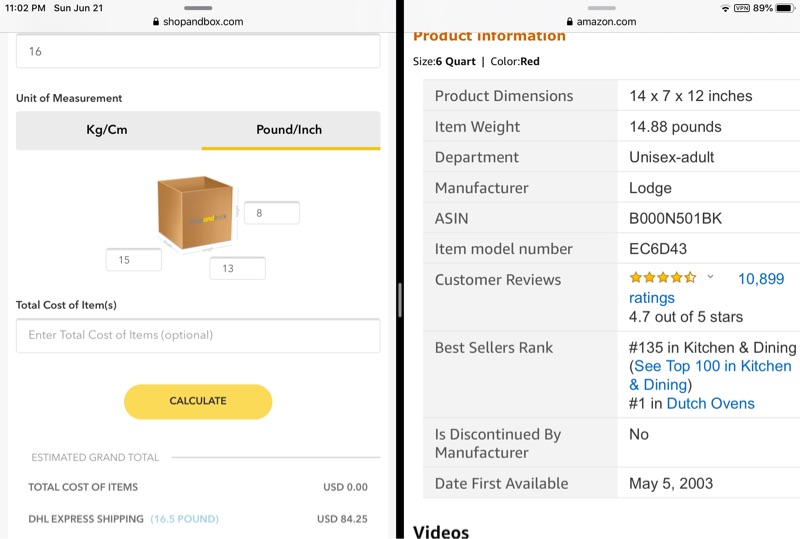Tap the multitasking pill above shopandbox.com
800x539 pixels.
coord(198,7)
